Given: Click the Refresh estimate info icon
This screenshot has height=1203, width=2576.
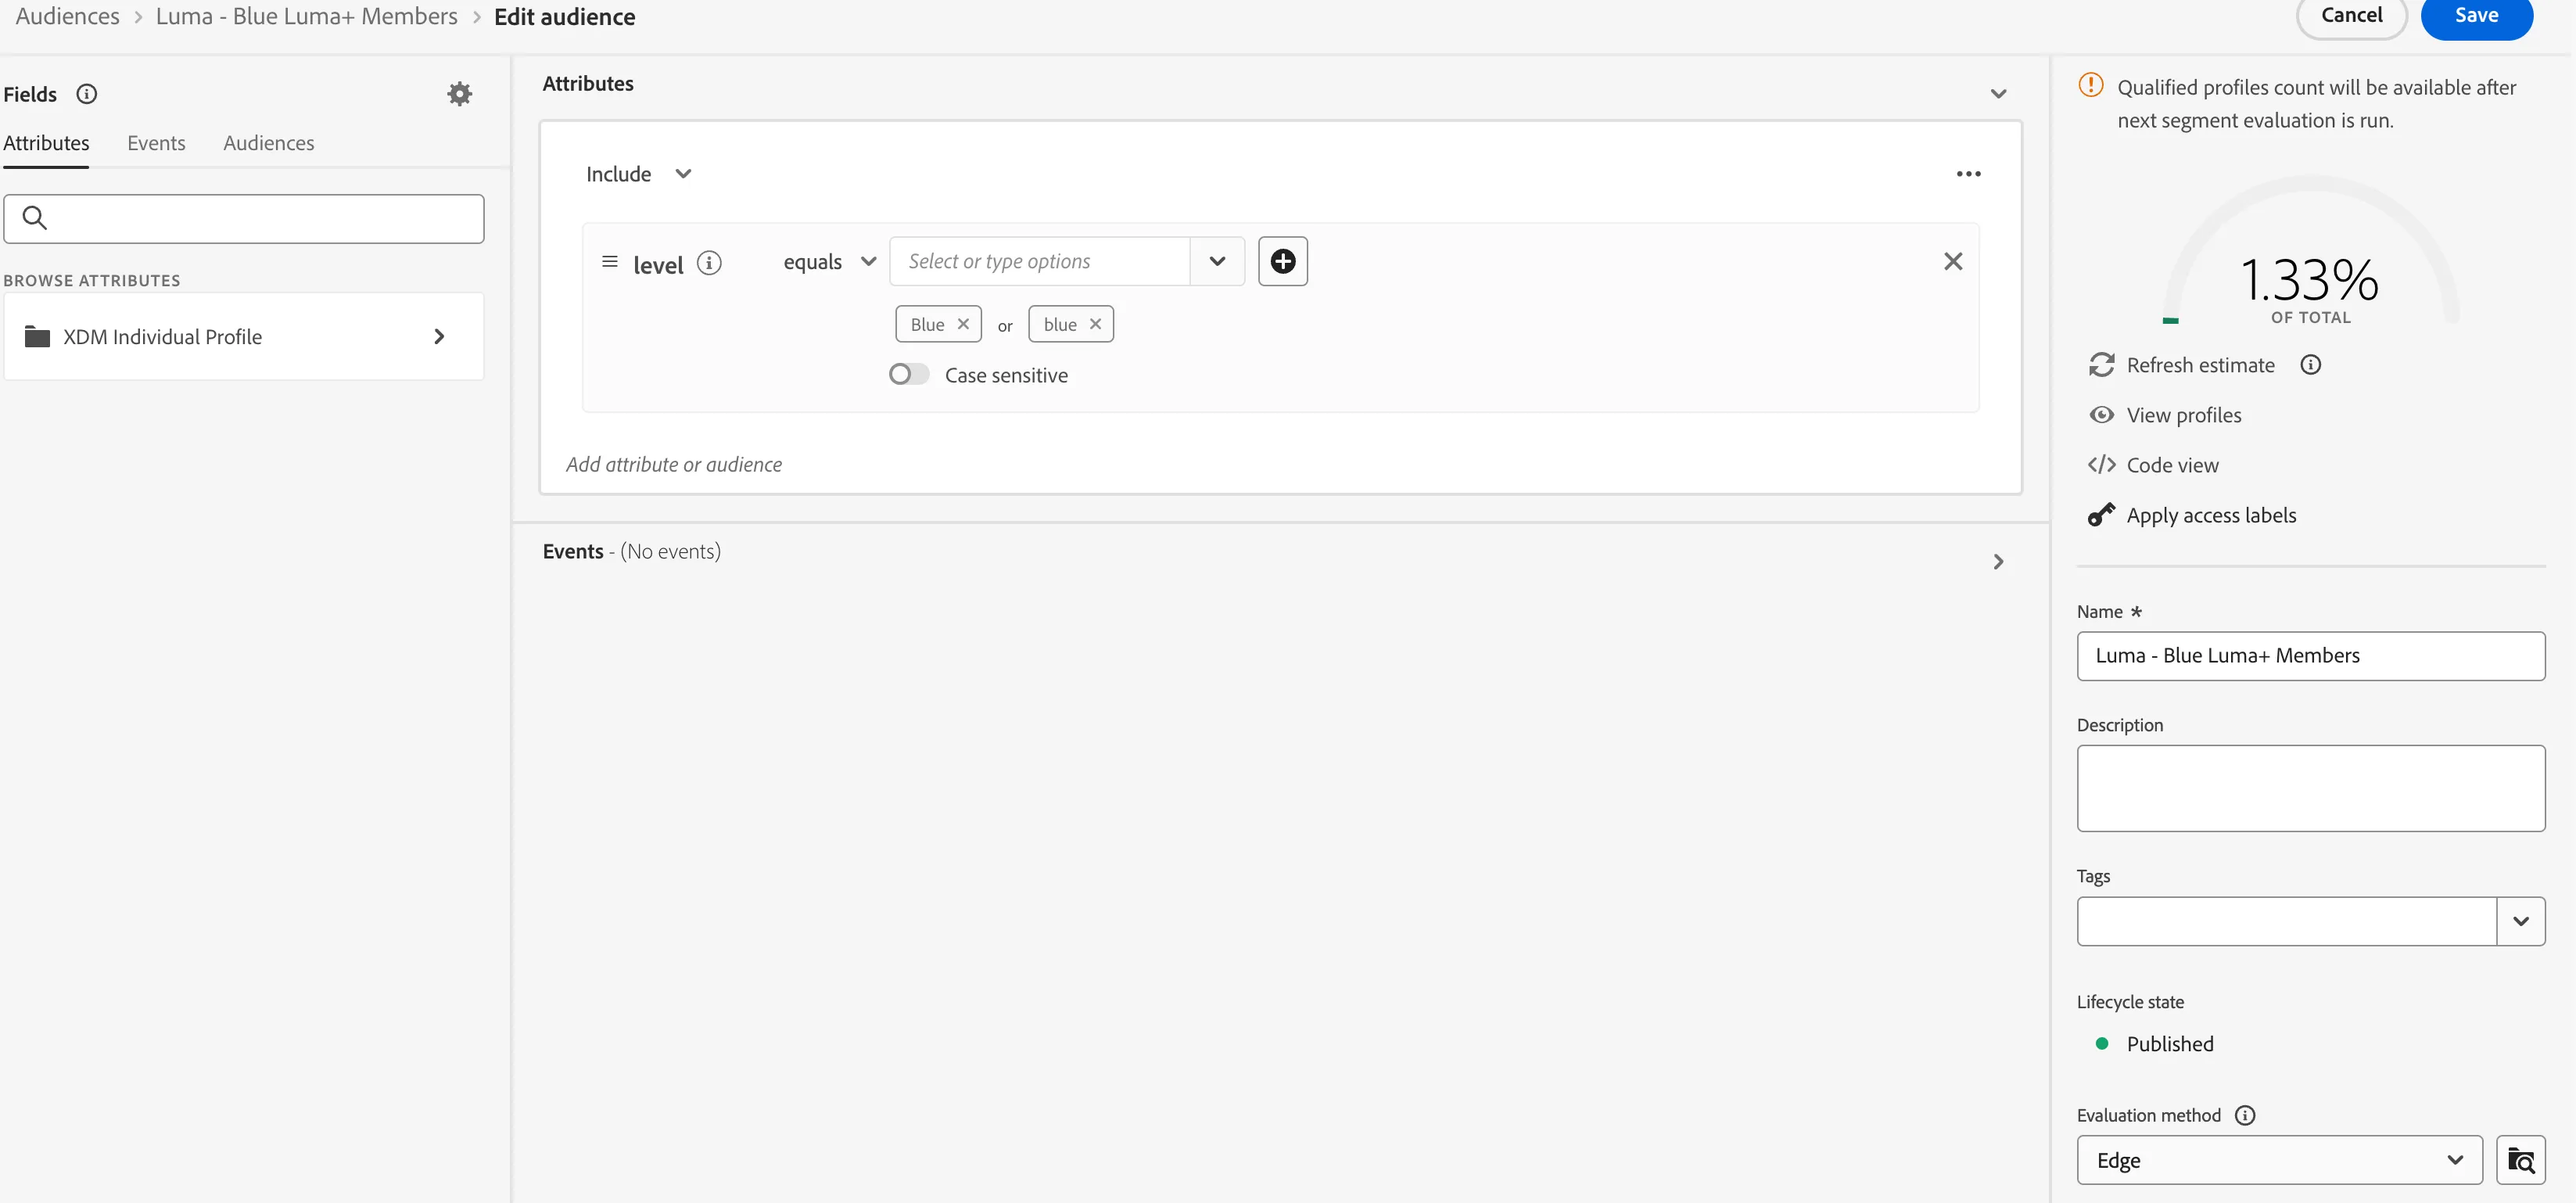Looking at the screenshot, I should 2310,365.
